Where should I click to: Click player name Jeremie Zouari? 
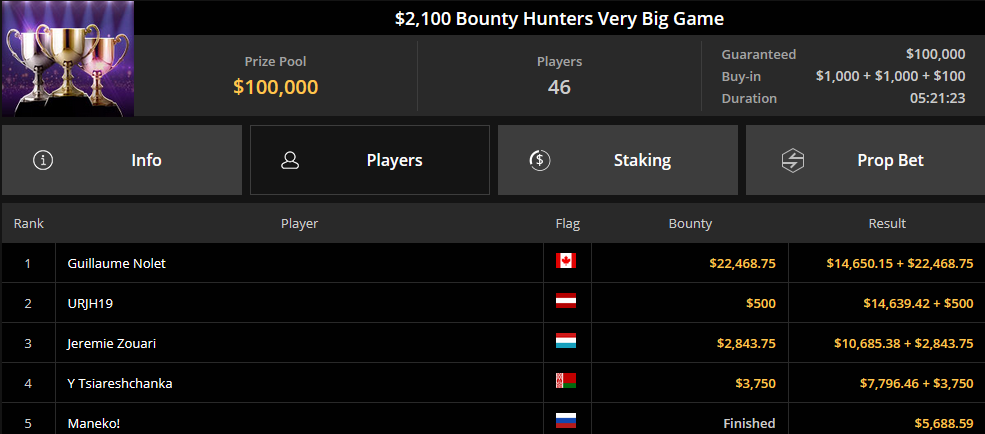[x=111, y=344]
